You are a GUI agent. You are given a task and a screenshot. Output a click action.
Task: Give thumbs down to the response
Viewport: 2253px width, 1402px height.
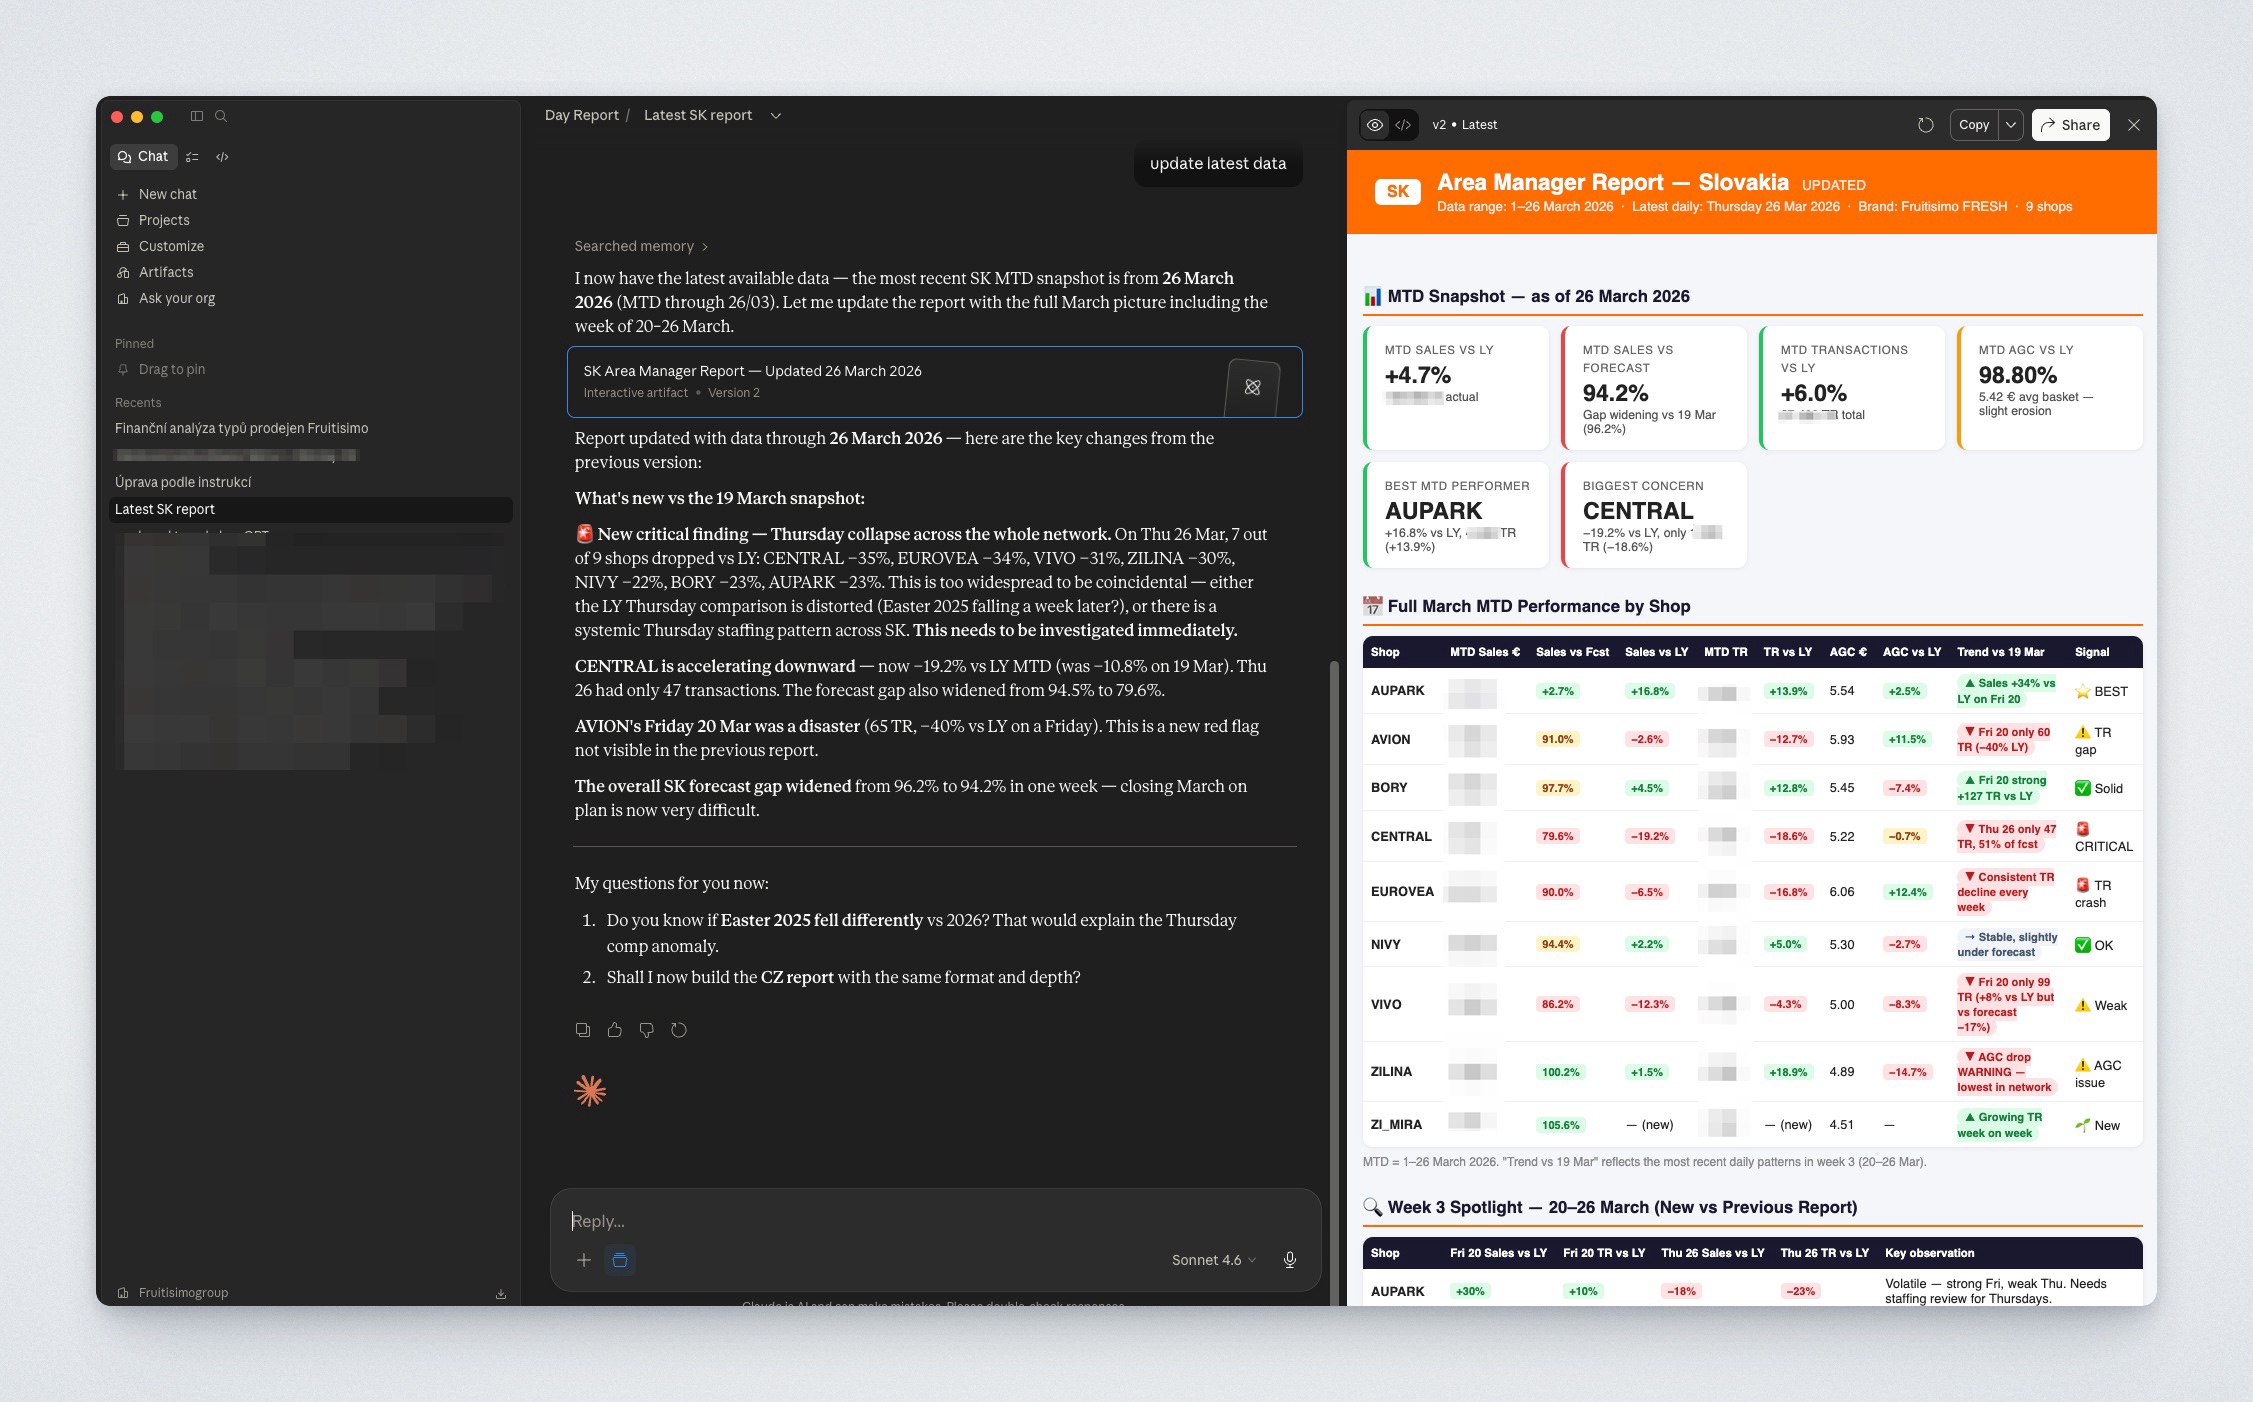(647, 1030)
